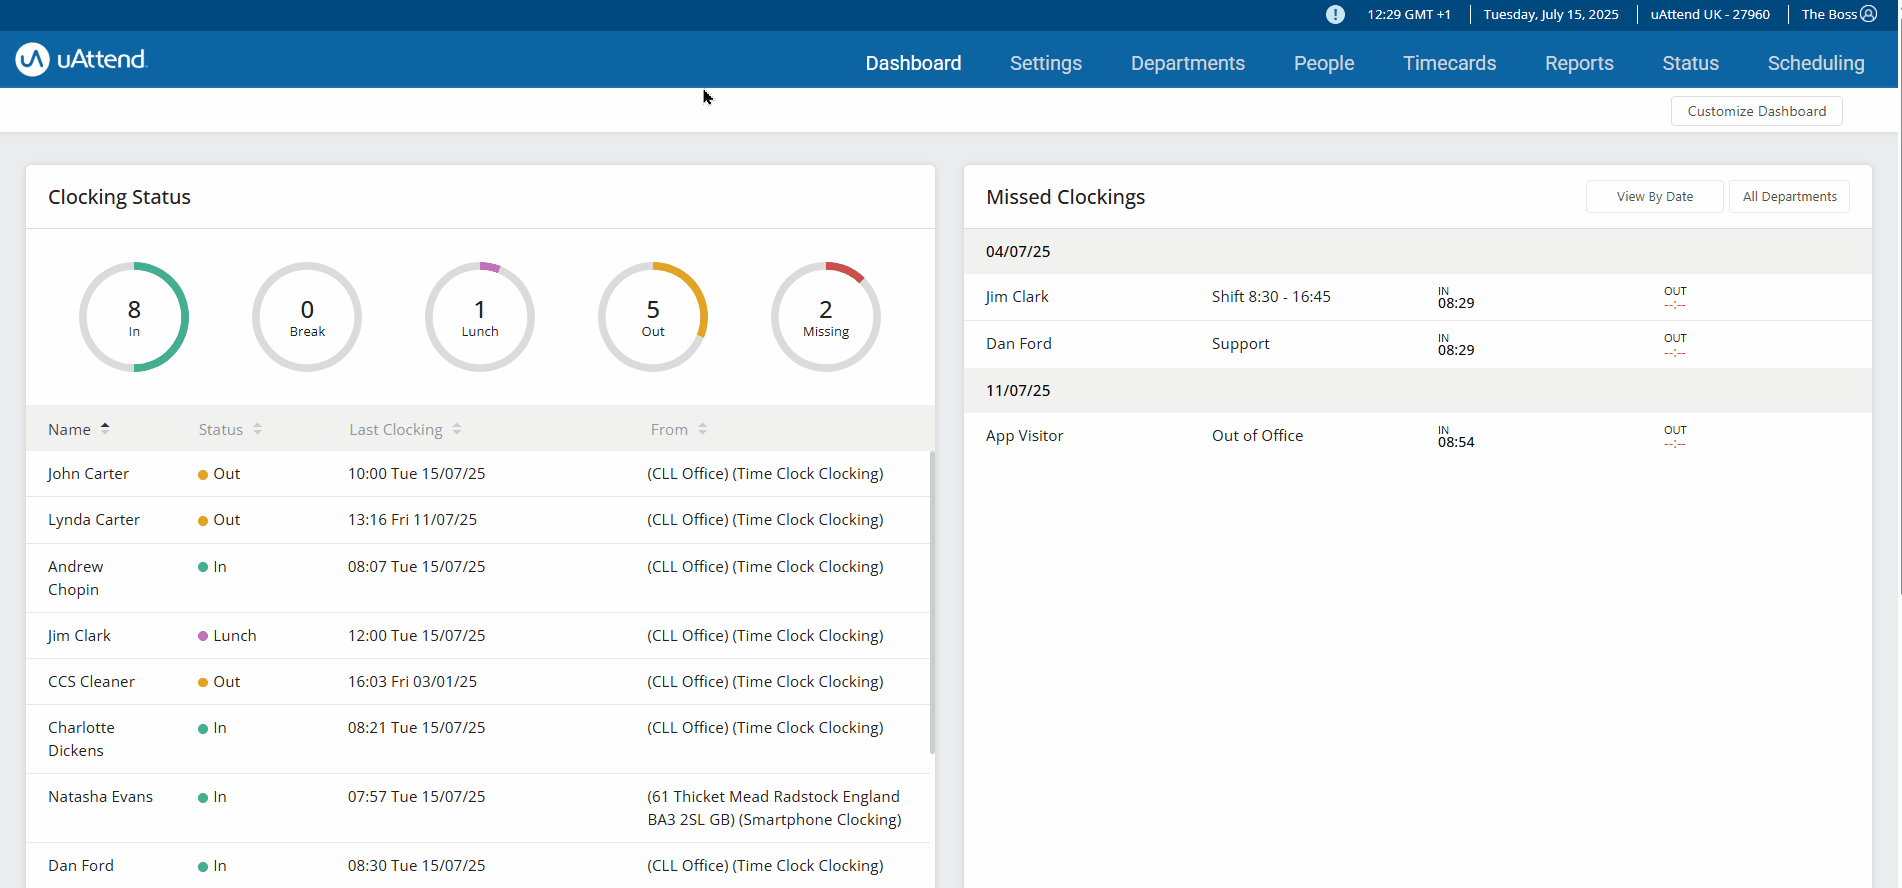Click the 04/07/25 date group header

pos(1418,251)
